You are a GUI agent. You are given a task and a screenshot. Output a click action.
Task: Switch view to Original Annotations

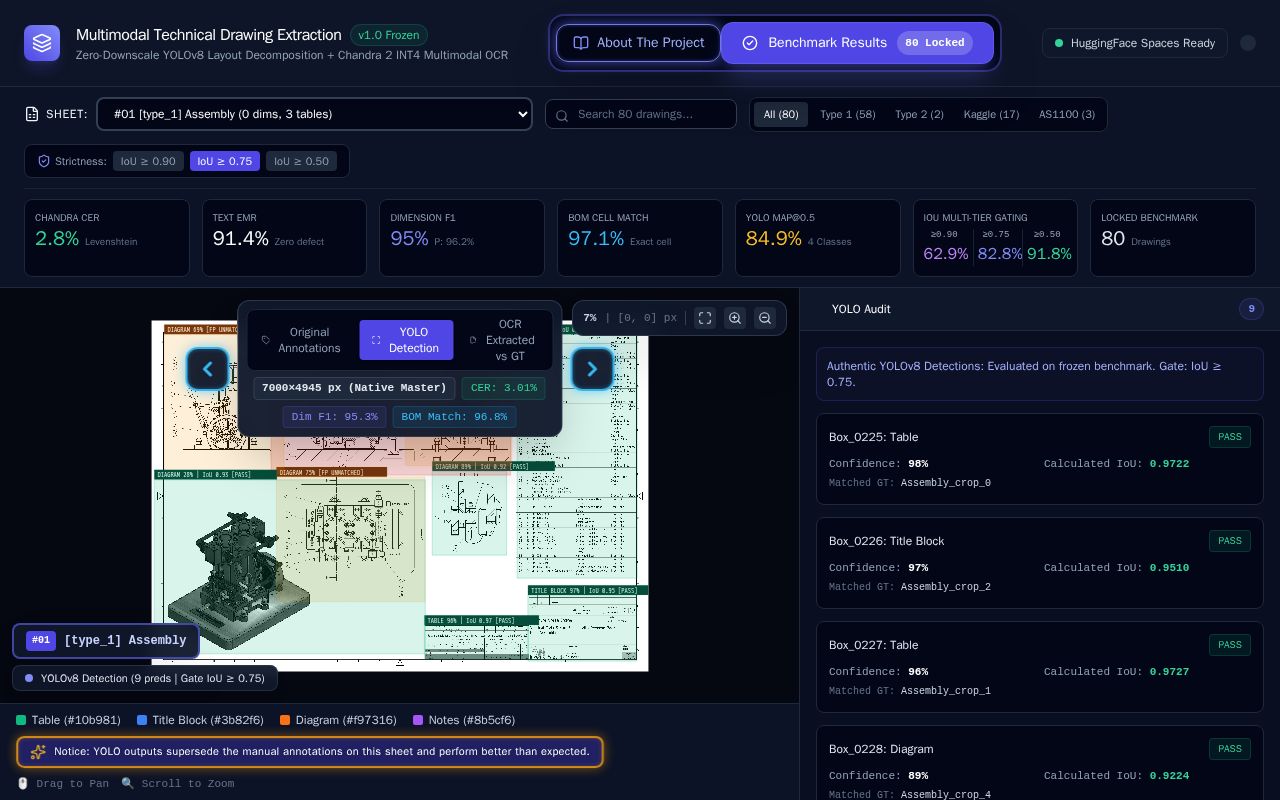click(x=300, y=340)
